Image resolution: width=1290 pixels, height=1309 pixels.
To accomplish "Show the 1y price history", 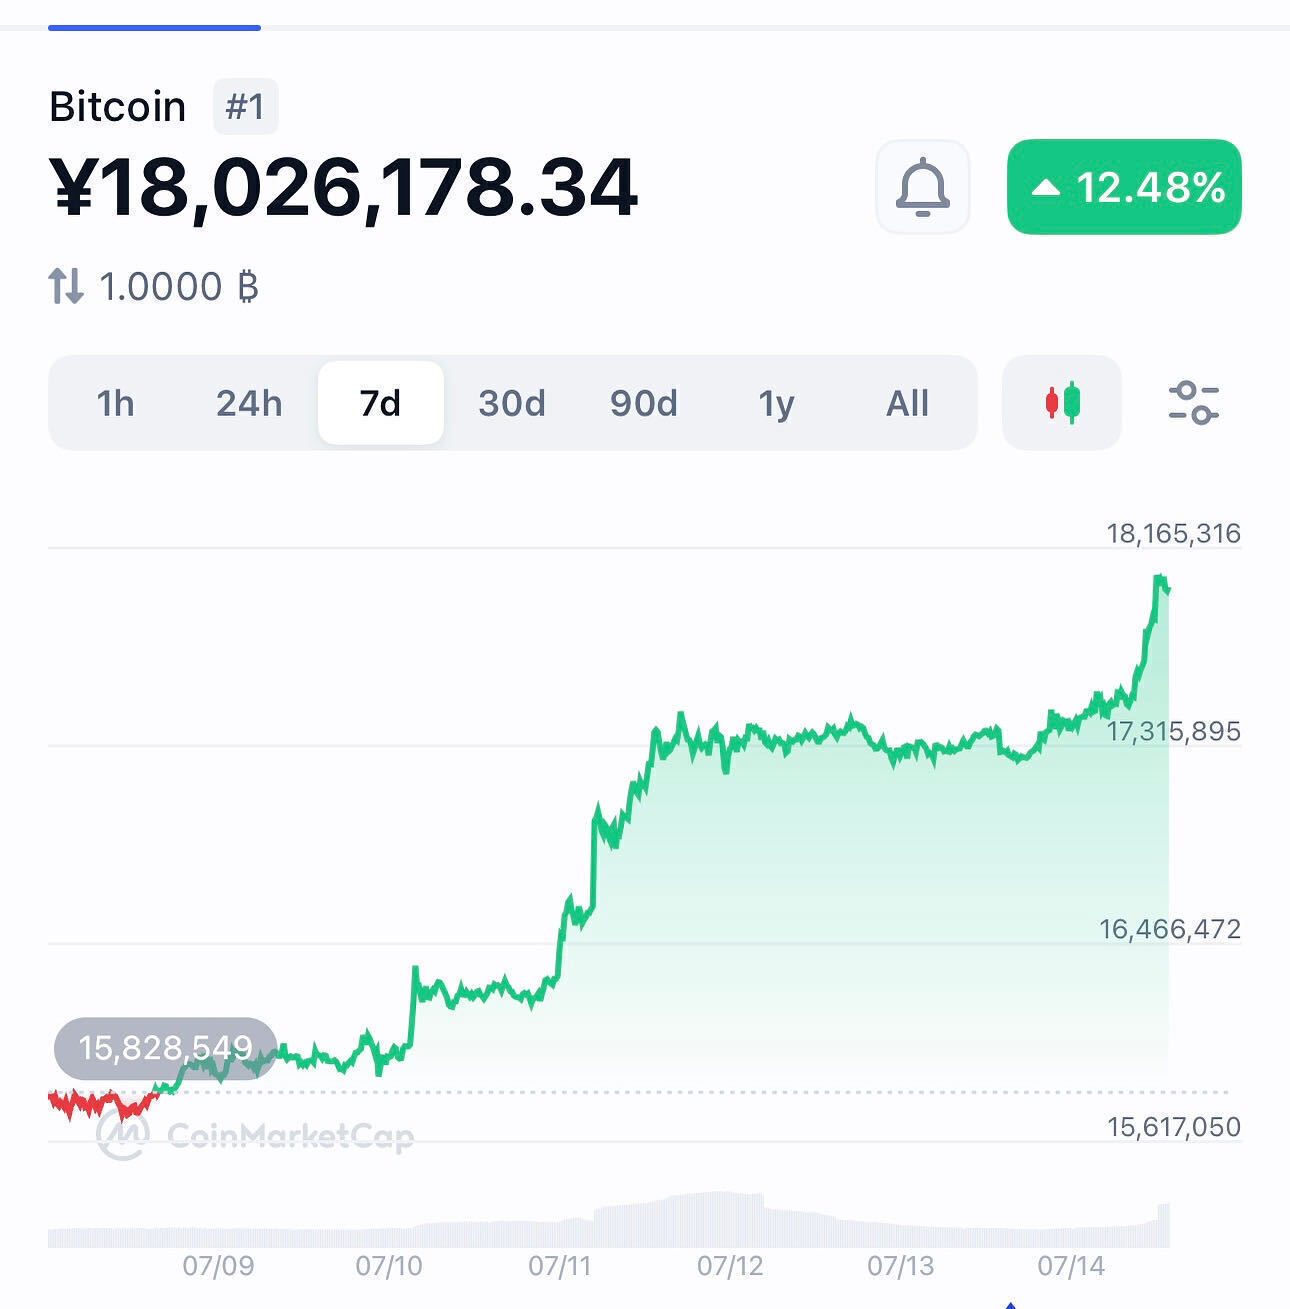I will [776, 403].
